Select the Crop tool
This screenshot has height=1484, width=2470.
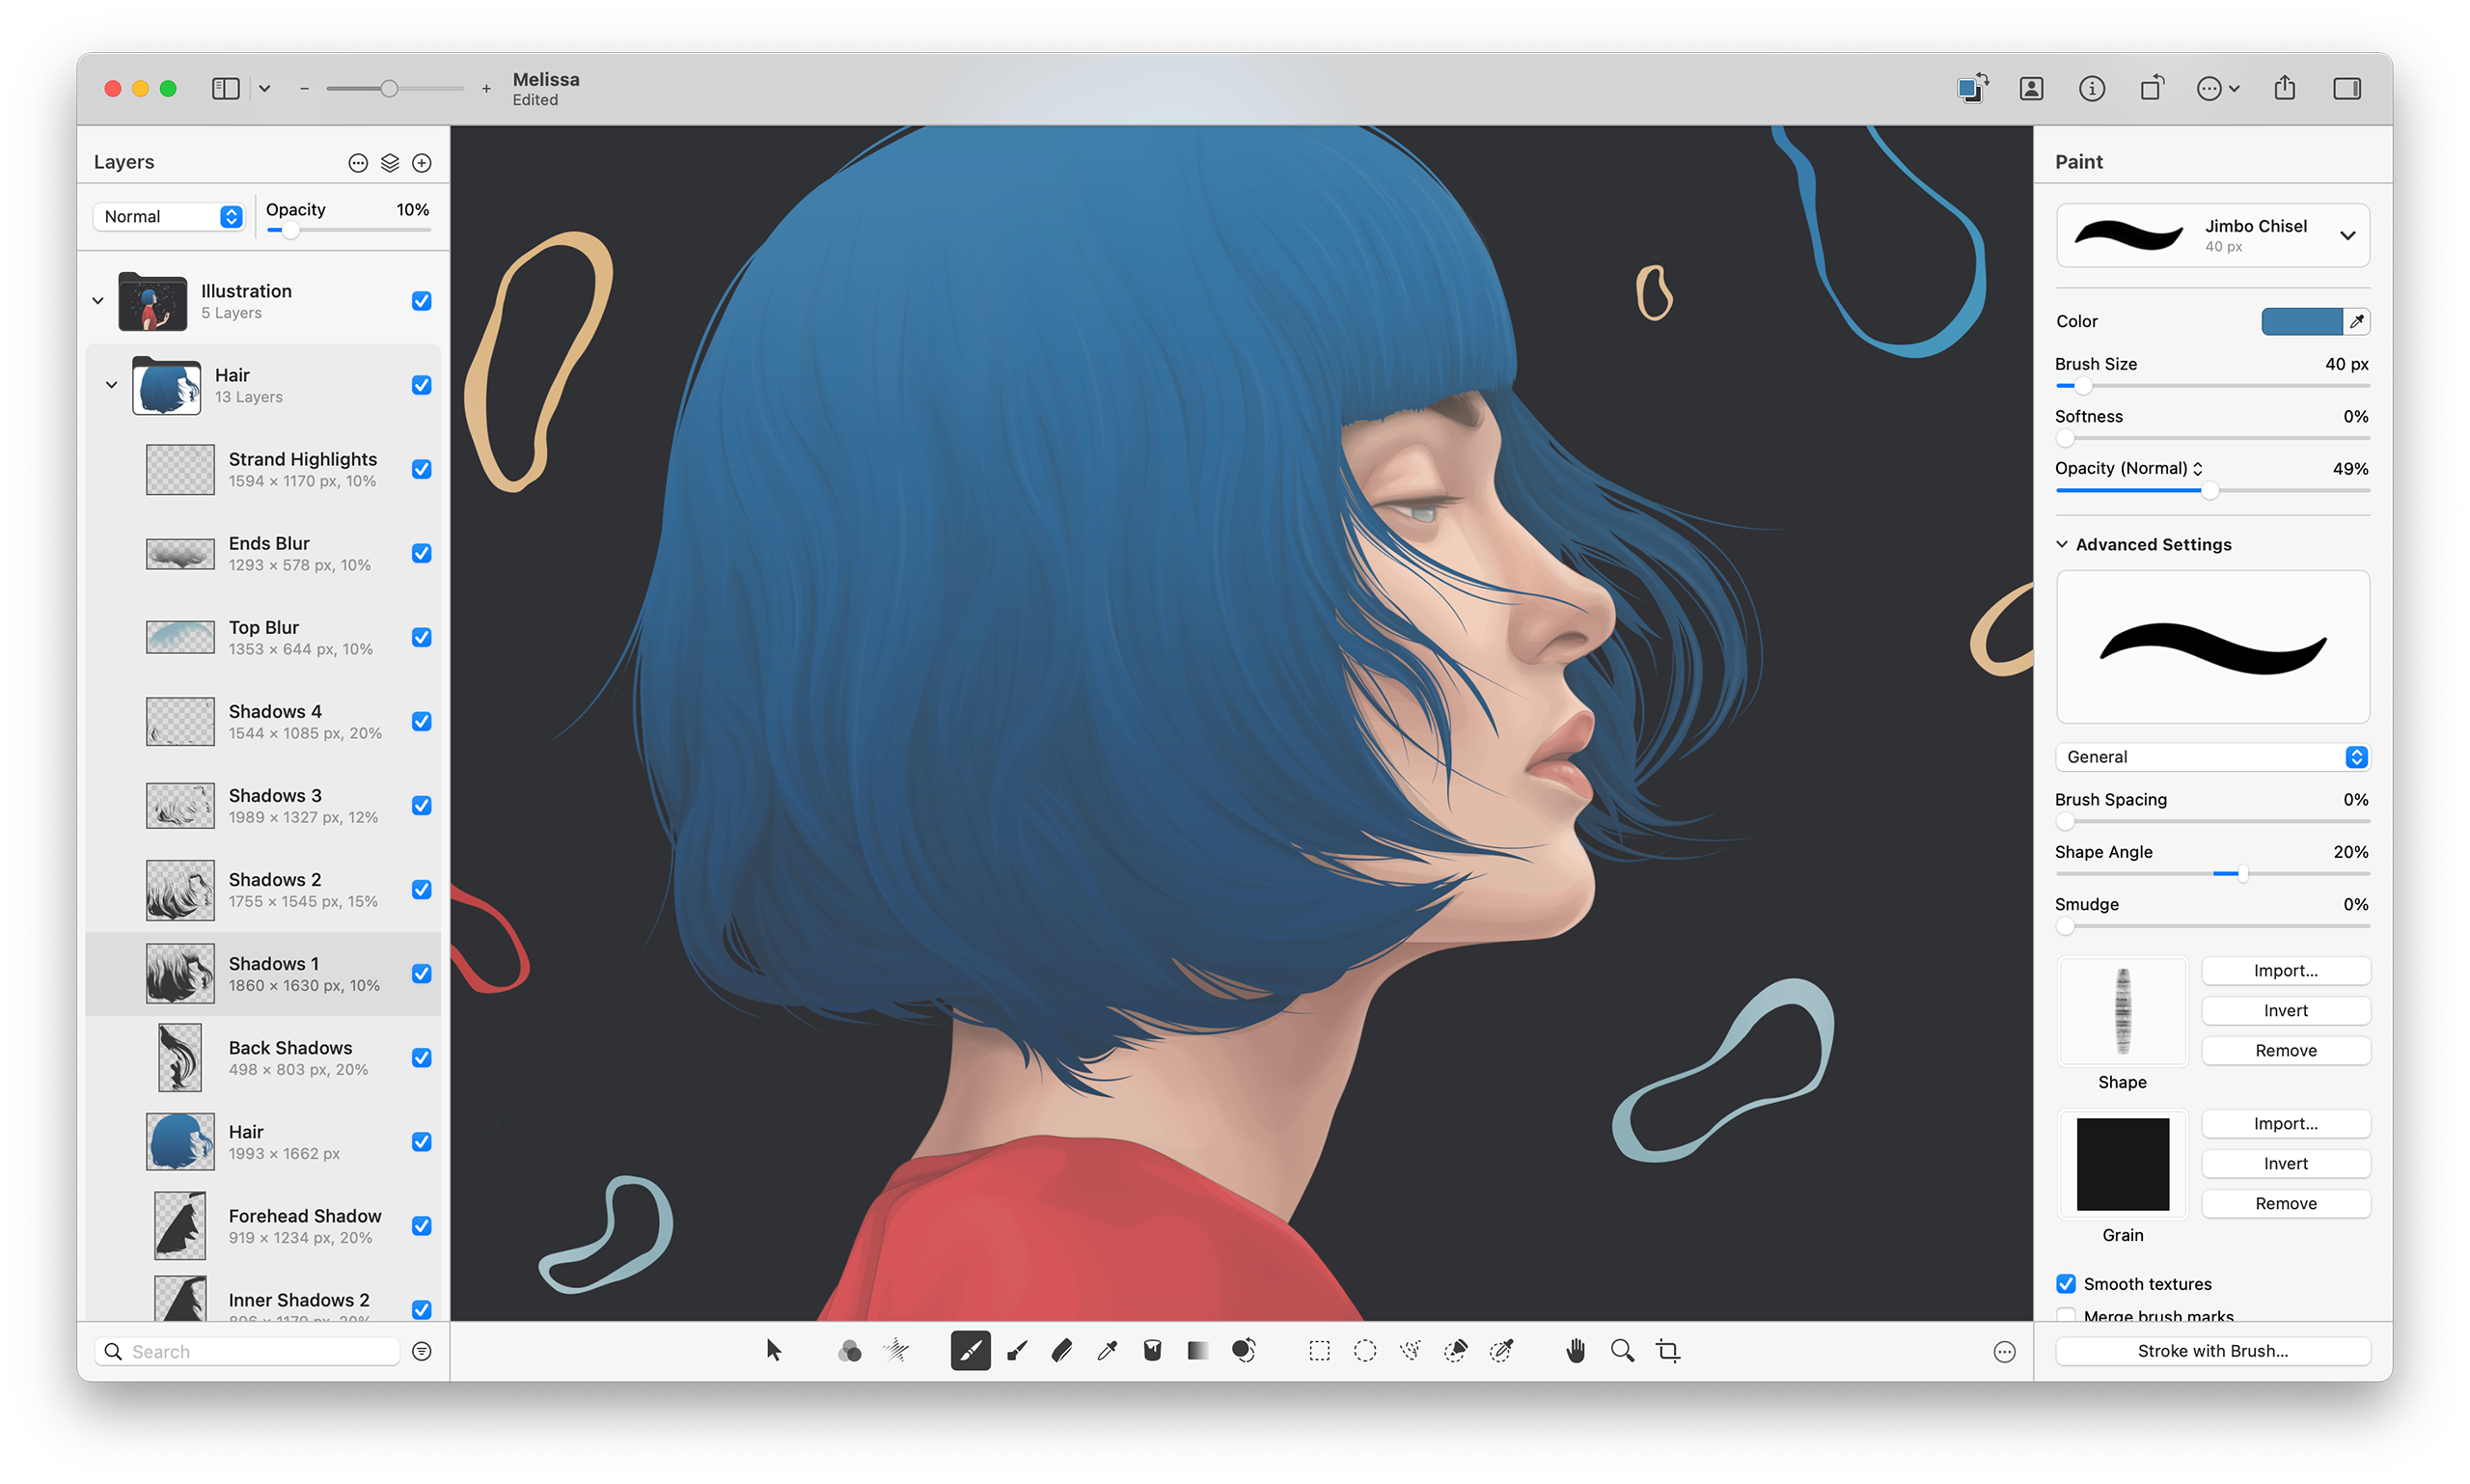click(x=1667, y=1351)
